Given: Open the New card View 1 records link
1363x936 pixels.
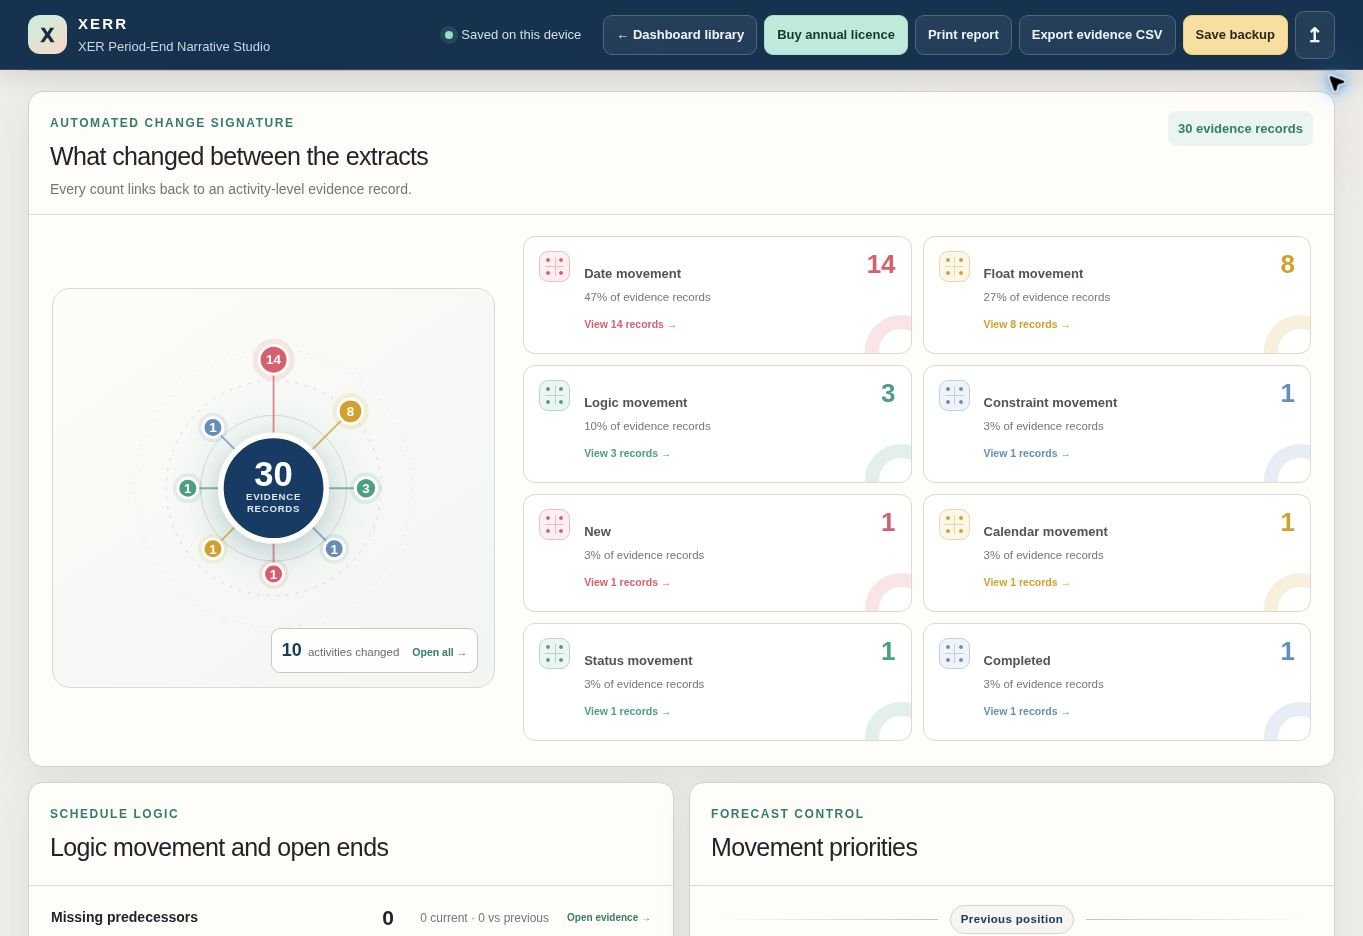Looking at the screenshot, I should coord(627,582).
